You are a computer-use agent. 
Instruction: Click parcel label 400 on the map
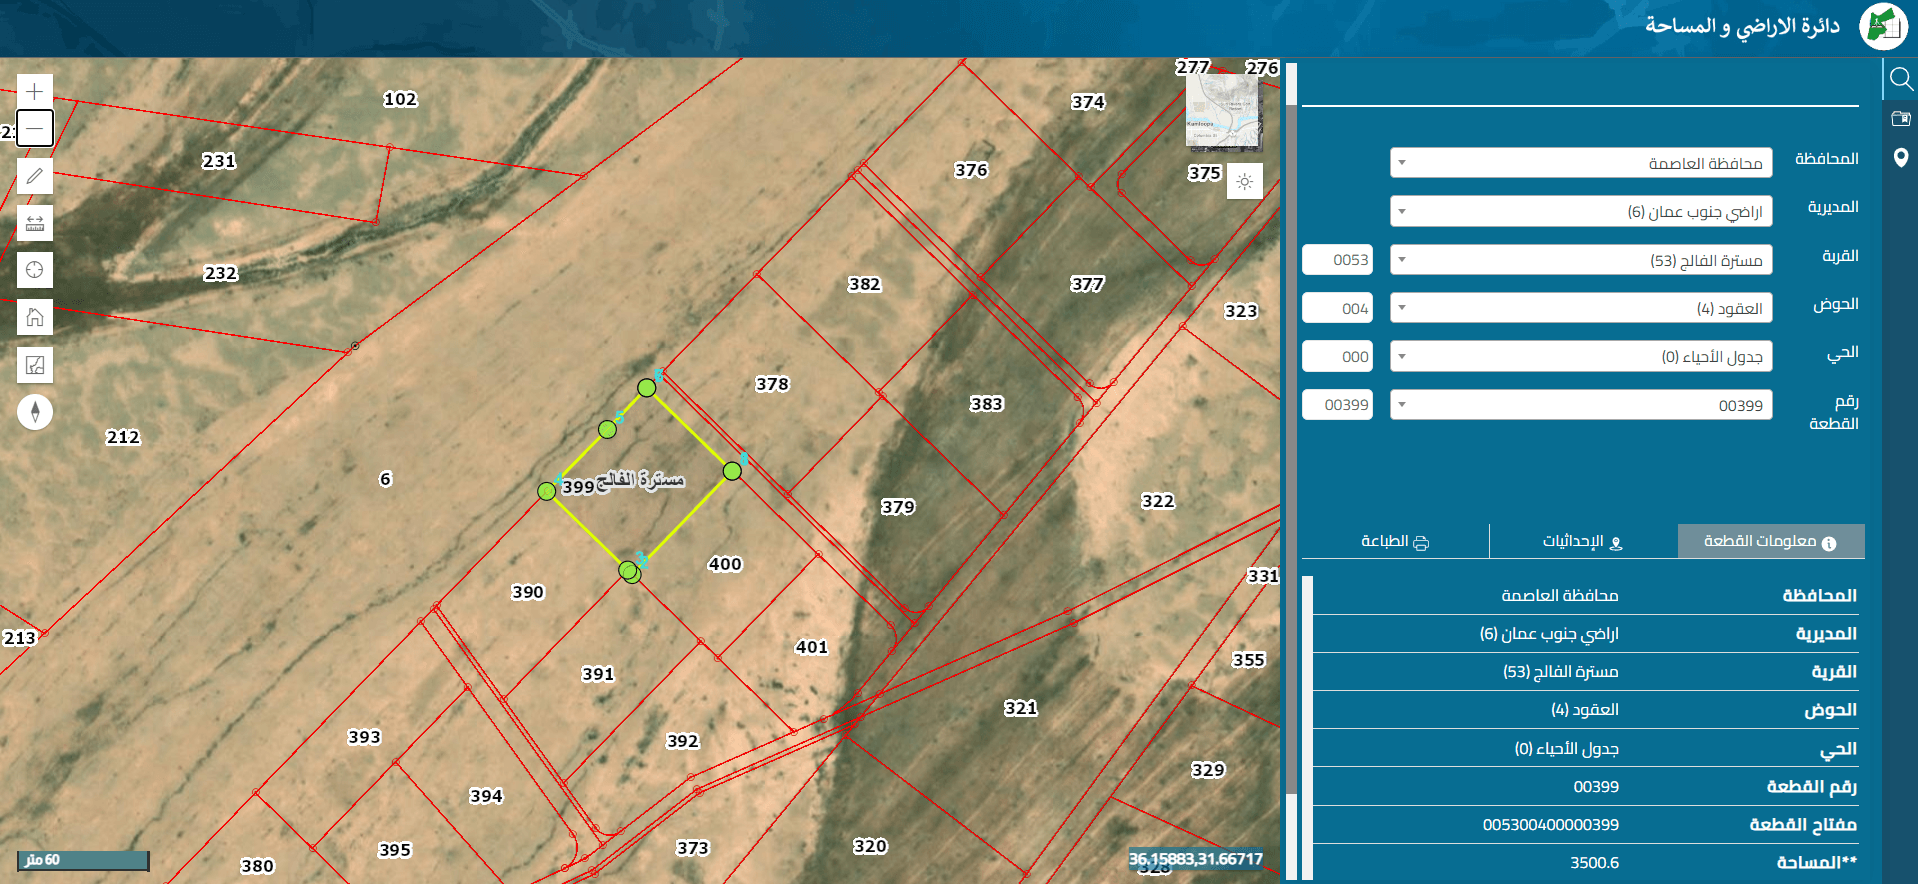(x=725, y=564)
